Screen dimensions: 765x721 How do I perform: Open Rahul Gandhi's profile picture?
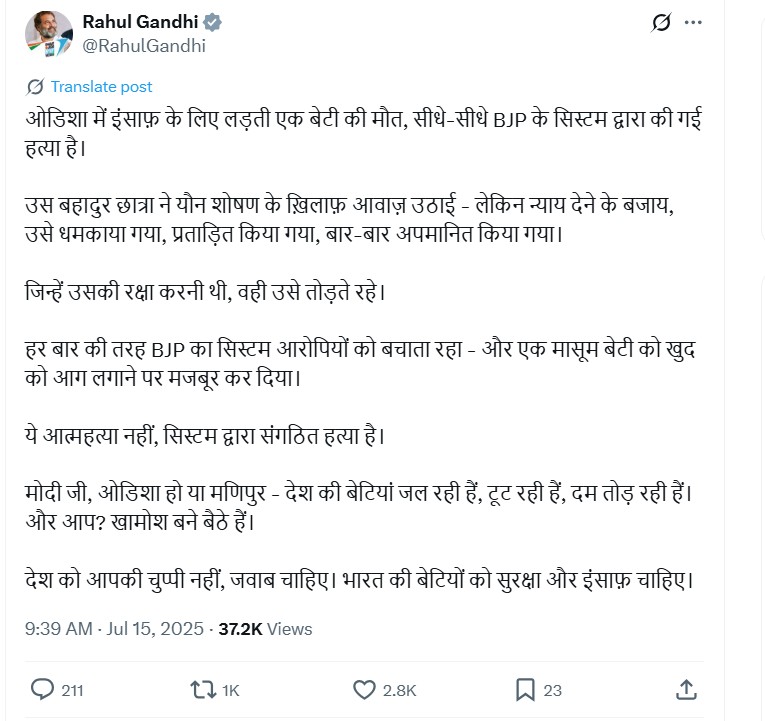click(x=48, y=35)
